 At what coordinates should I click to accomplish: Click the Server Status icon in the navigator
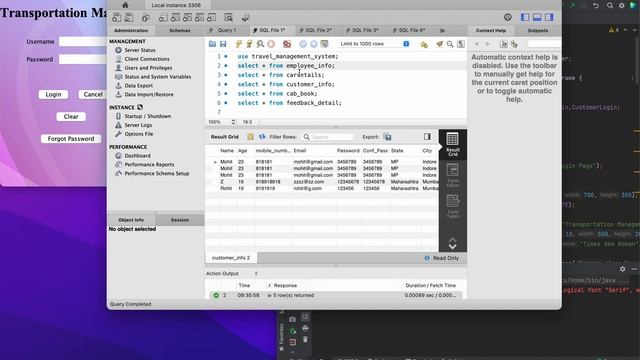(118, 50)
